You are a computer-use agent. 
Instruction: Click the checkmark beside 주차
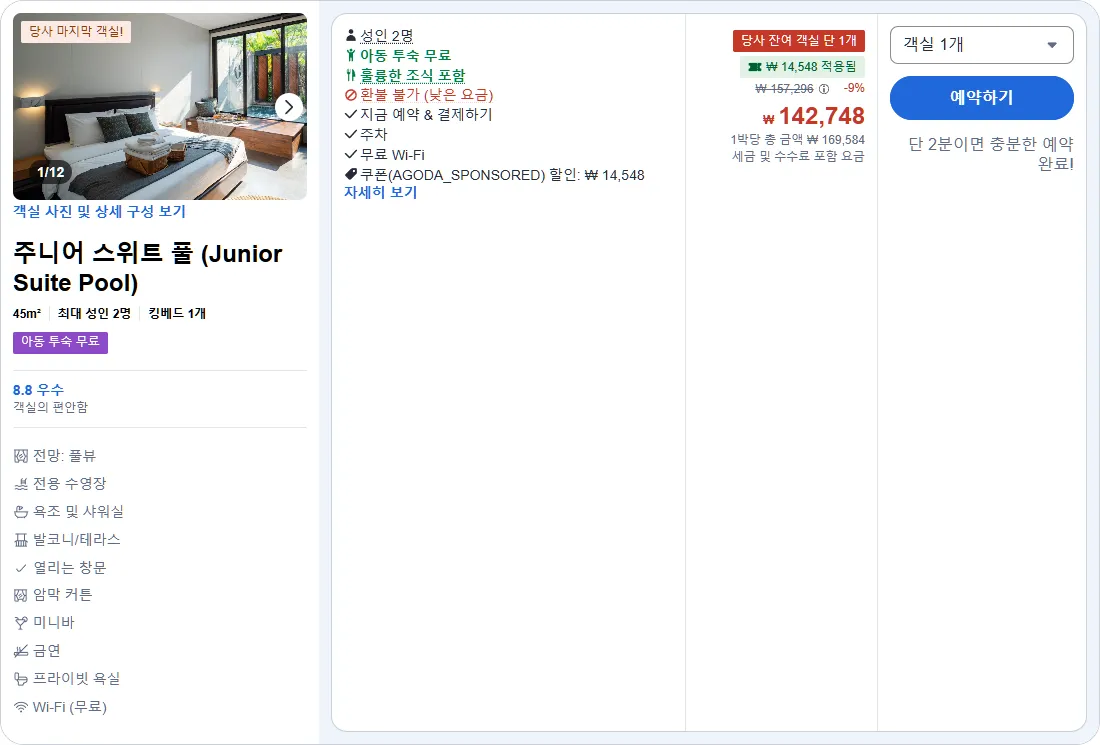click(351, 134)
